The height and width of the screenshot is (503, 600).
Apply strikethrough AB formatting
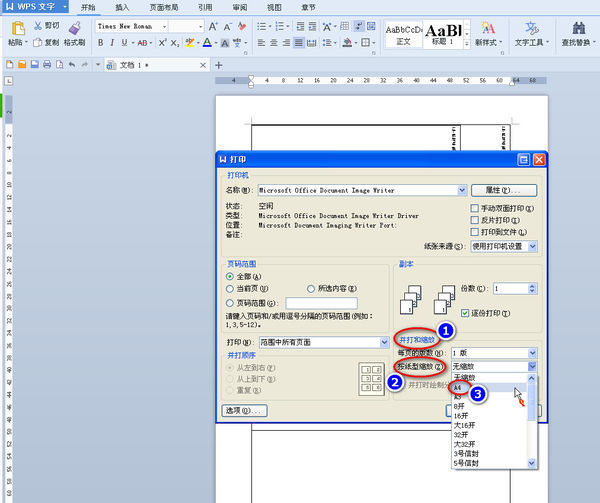point(142,43)
